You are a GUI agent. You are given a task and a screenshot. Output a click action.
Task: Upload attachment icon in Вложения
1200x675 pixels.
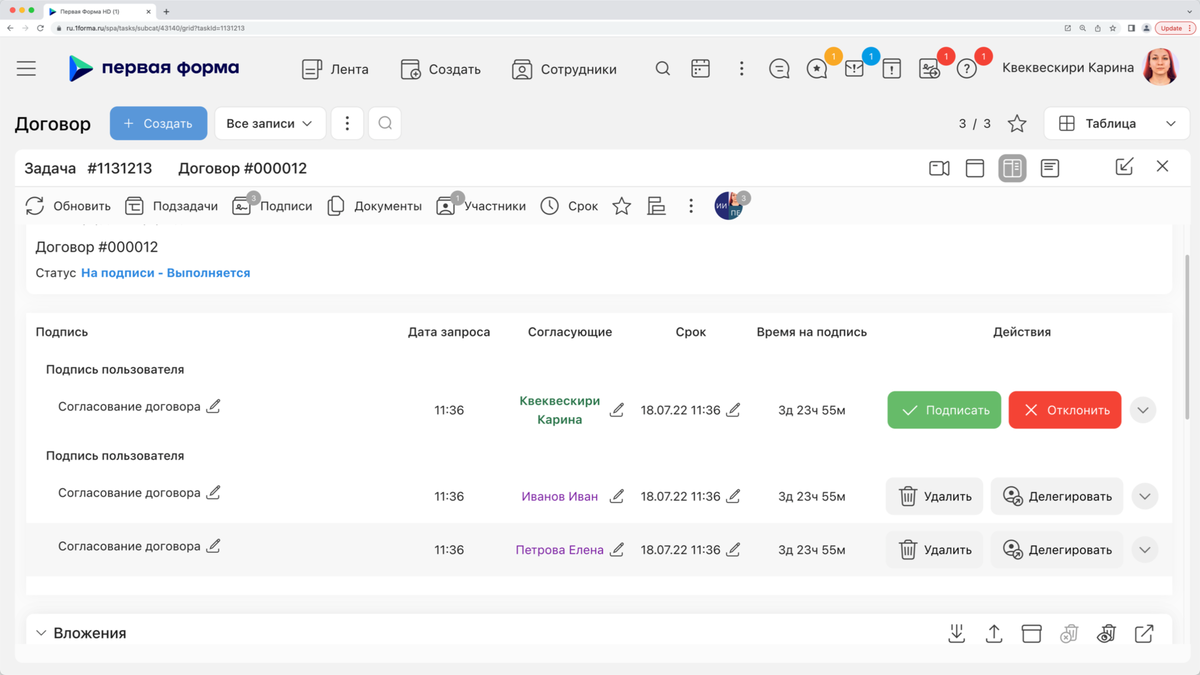[994, 633]
